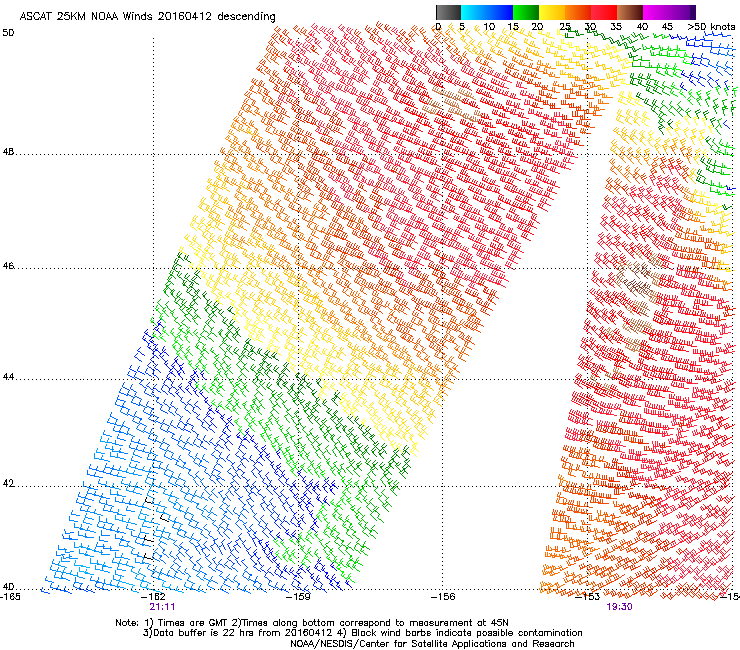Click the longitude label '-153'
The image size is (740, 650).
[x=587, y=596]
